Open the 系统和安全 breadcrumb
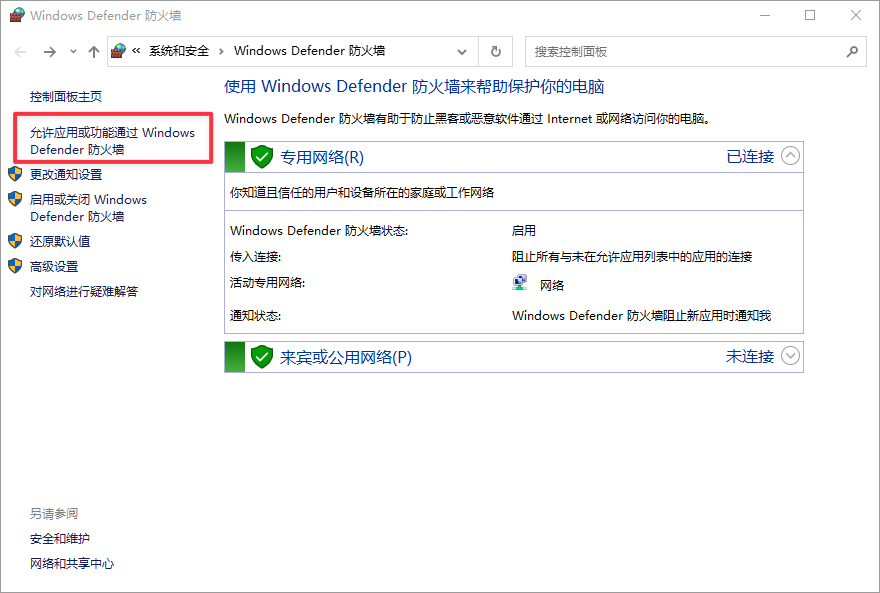Image resolution: width=880 pixels, height=593 pixels. coord(179,51)
